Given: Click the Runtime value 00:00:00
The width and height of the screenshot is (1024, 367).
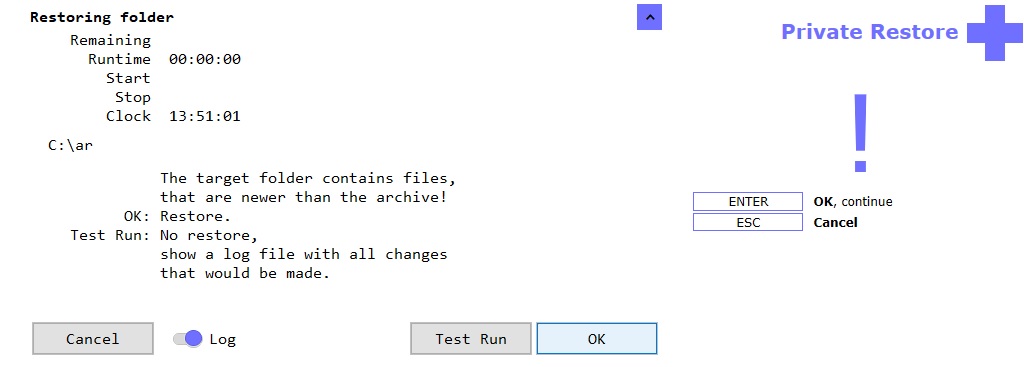Looking at the screenshot, I should 204,59.
